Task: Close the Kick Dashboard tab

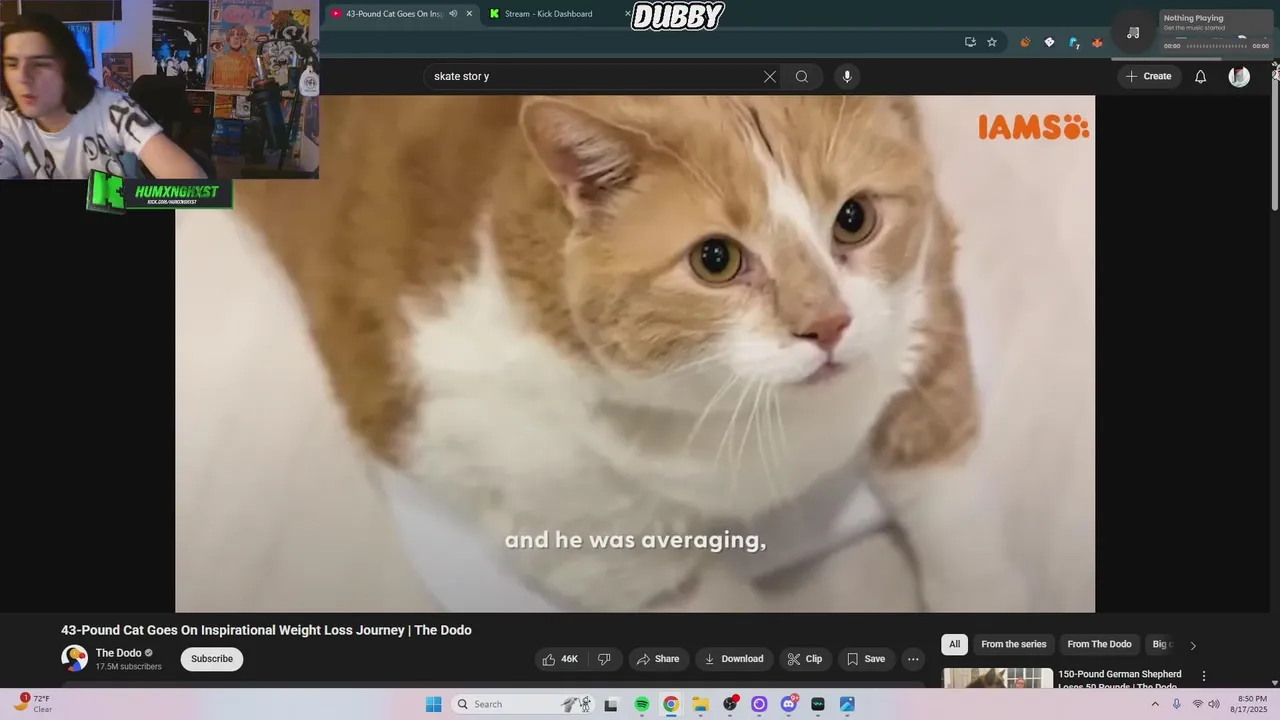Action: [628, 14]
